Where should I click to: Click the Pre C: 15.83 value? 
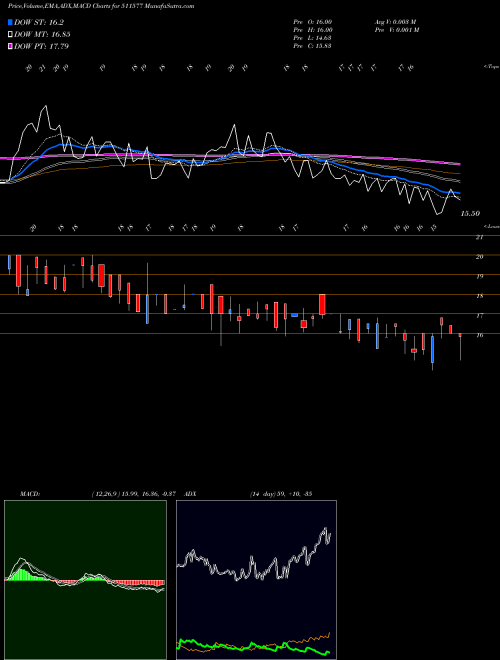tap(312, 46)
